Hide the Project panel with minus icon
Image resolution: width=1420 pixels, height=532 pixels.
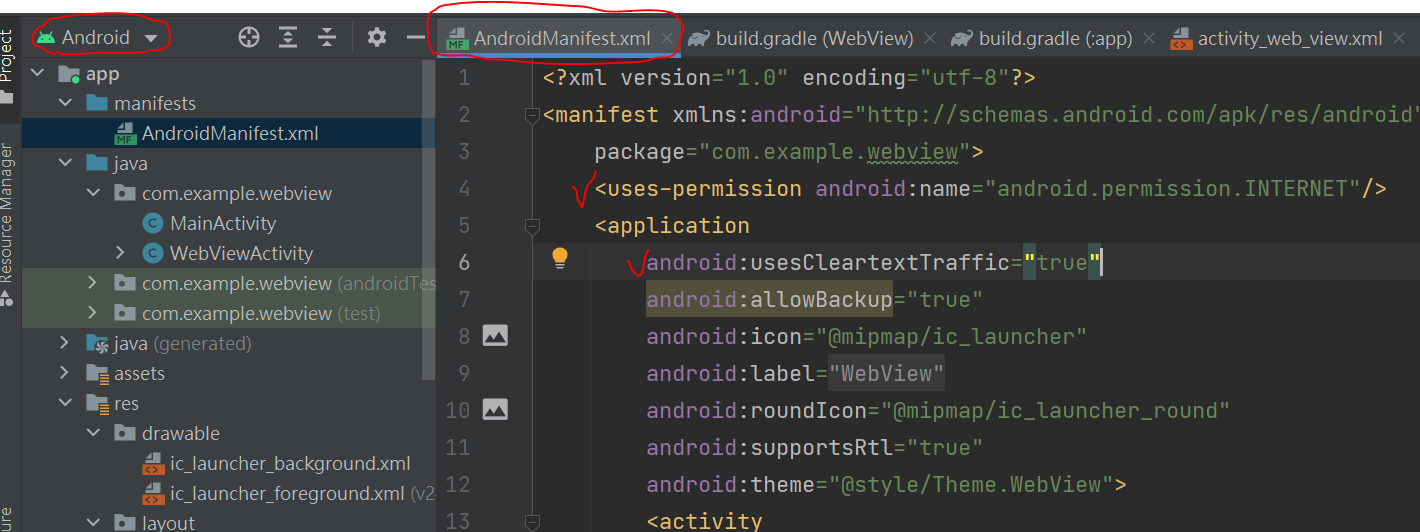pyautogui.click(x=416, y=38)
